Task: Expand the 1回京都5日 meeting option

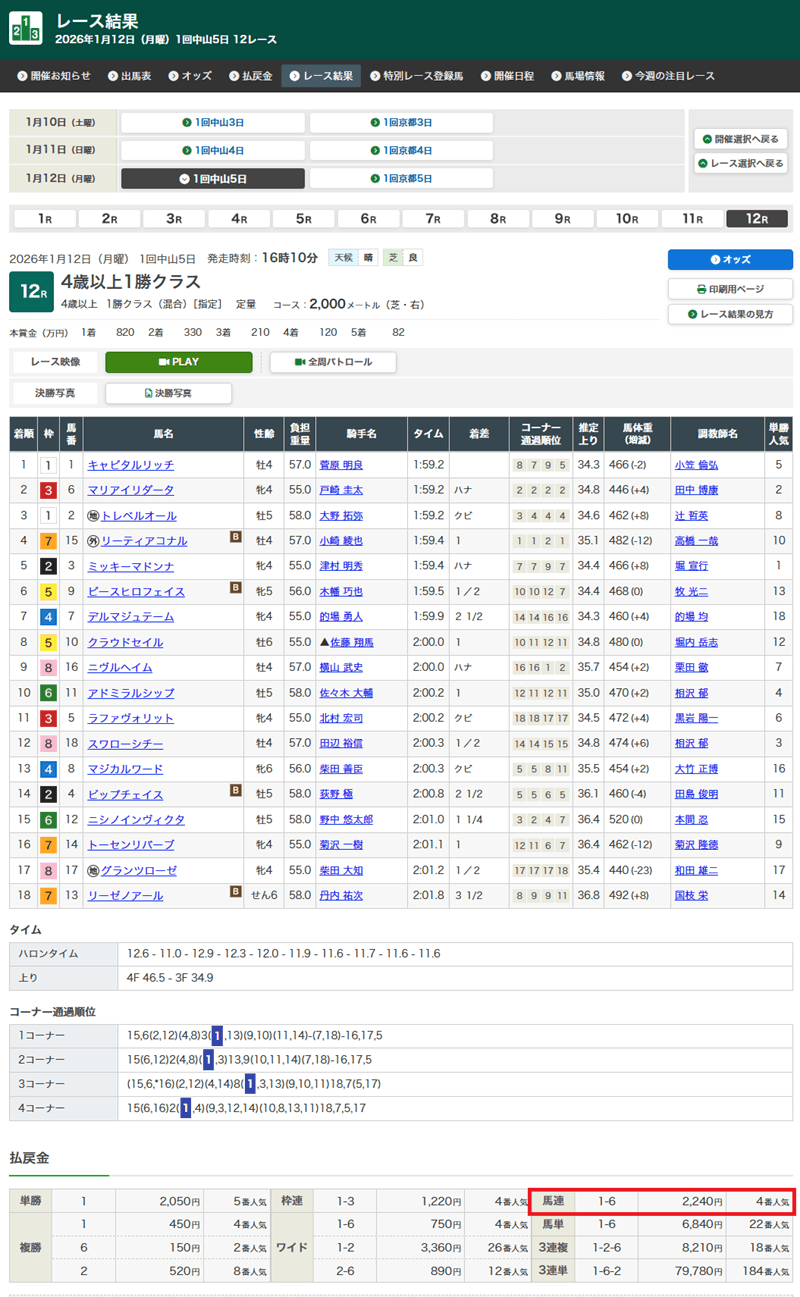Action: point(401,179)
